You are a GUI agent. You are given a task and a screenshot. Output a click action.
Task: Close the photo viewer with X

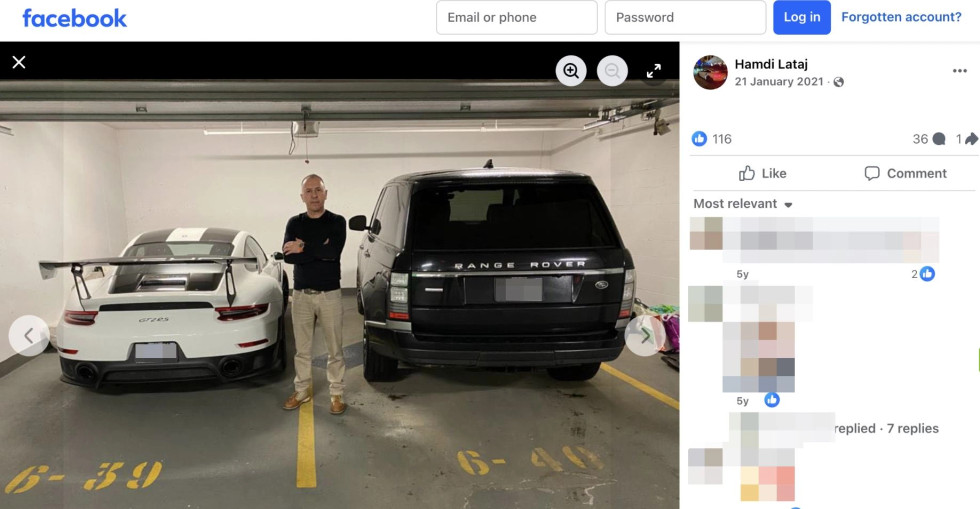(x=19, y=62)
